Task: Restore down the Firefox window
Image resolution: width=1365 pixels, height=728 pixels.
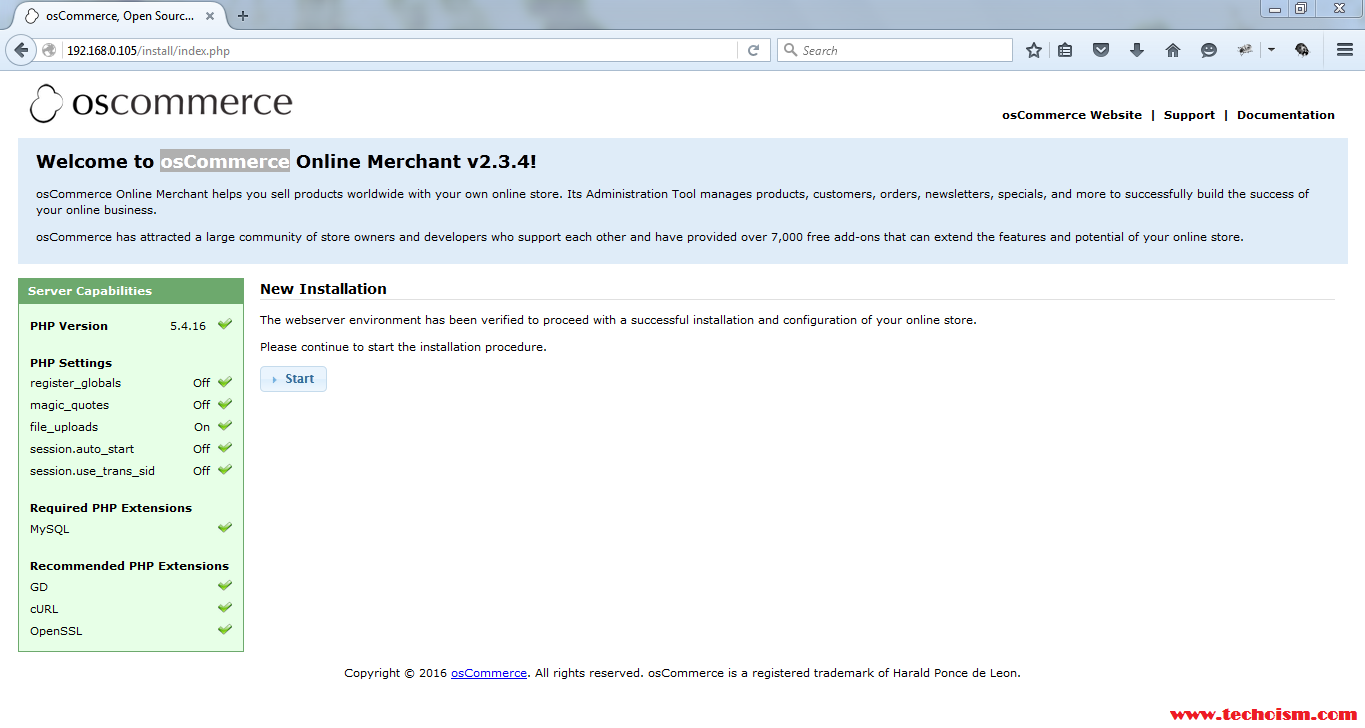Action: [1300, 8]
